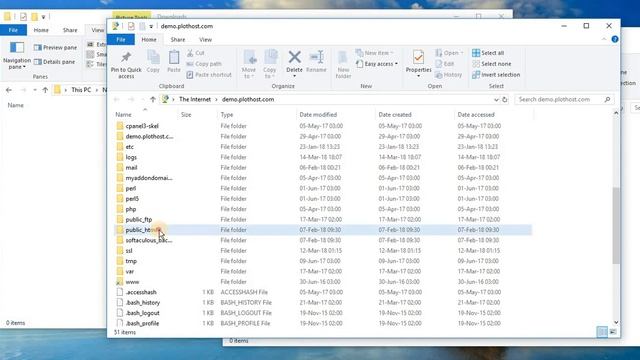Screen dimensions: 640x360
Task: Open the Move to command
Action: pyautogui.click(x=249, y=64)
